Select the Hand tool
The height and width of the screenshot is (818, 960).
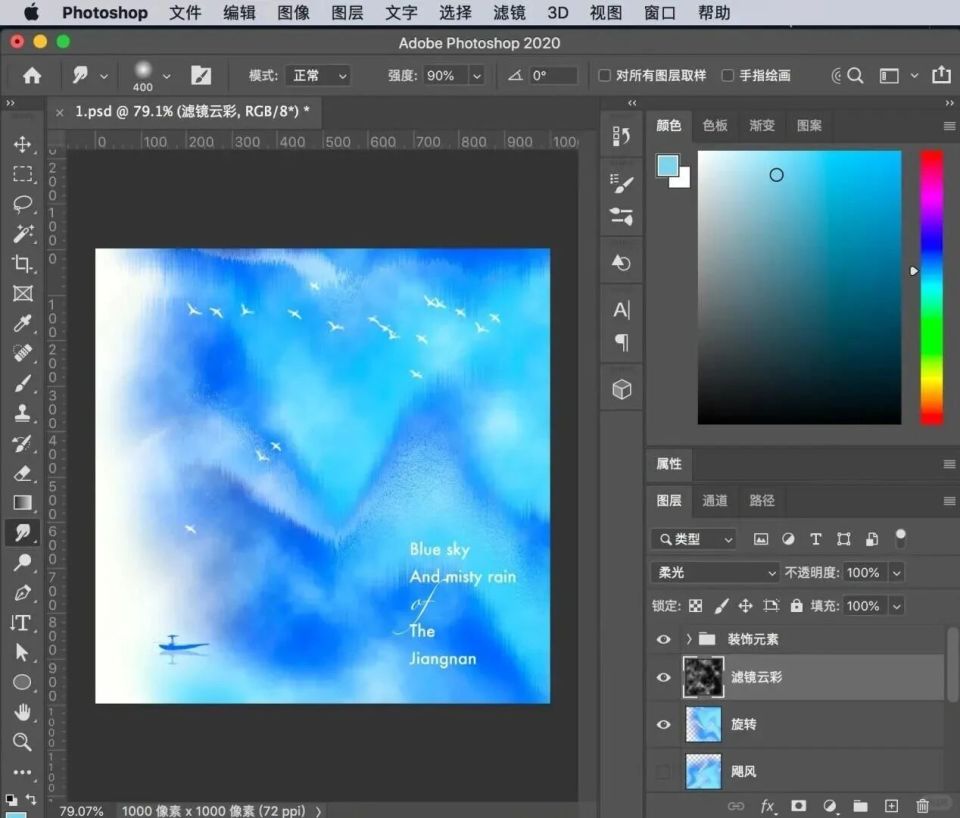pos(22,712)
